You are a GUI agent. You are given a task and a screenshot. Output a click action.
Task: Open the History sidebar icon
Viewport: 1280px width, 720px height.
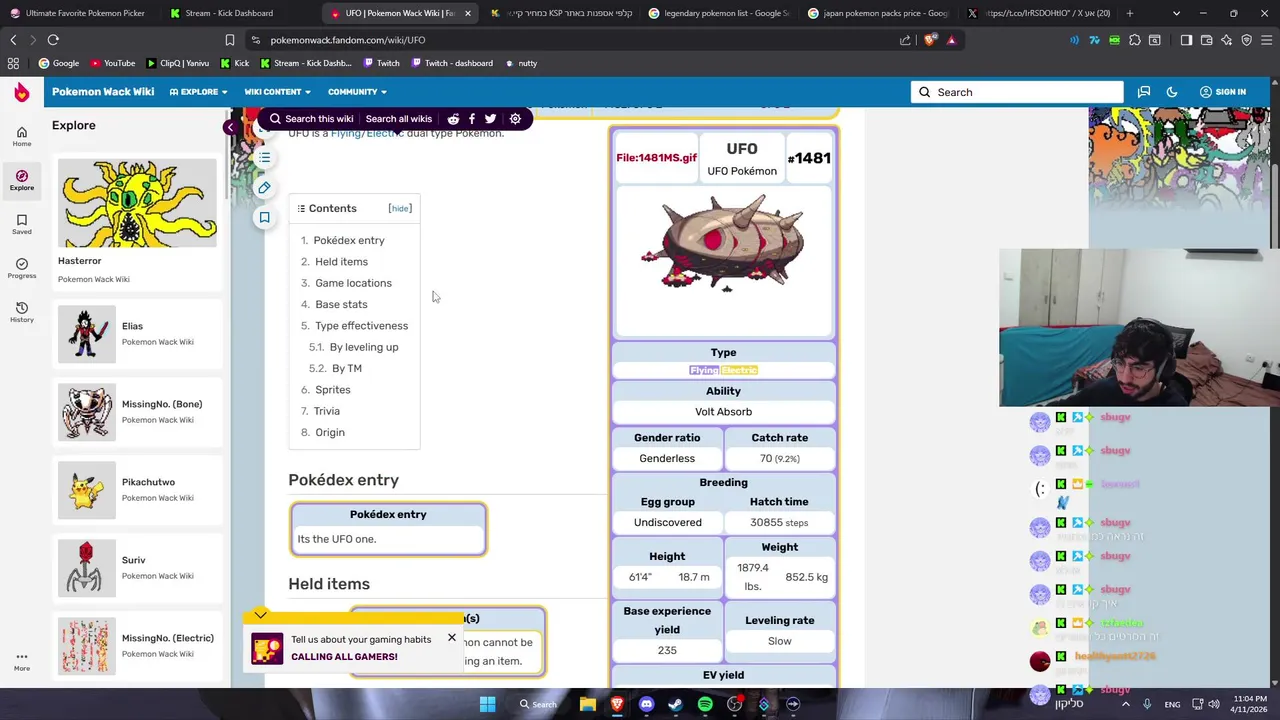click(x=21, y=312)
